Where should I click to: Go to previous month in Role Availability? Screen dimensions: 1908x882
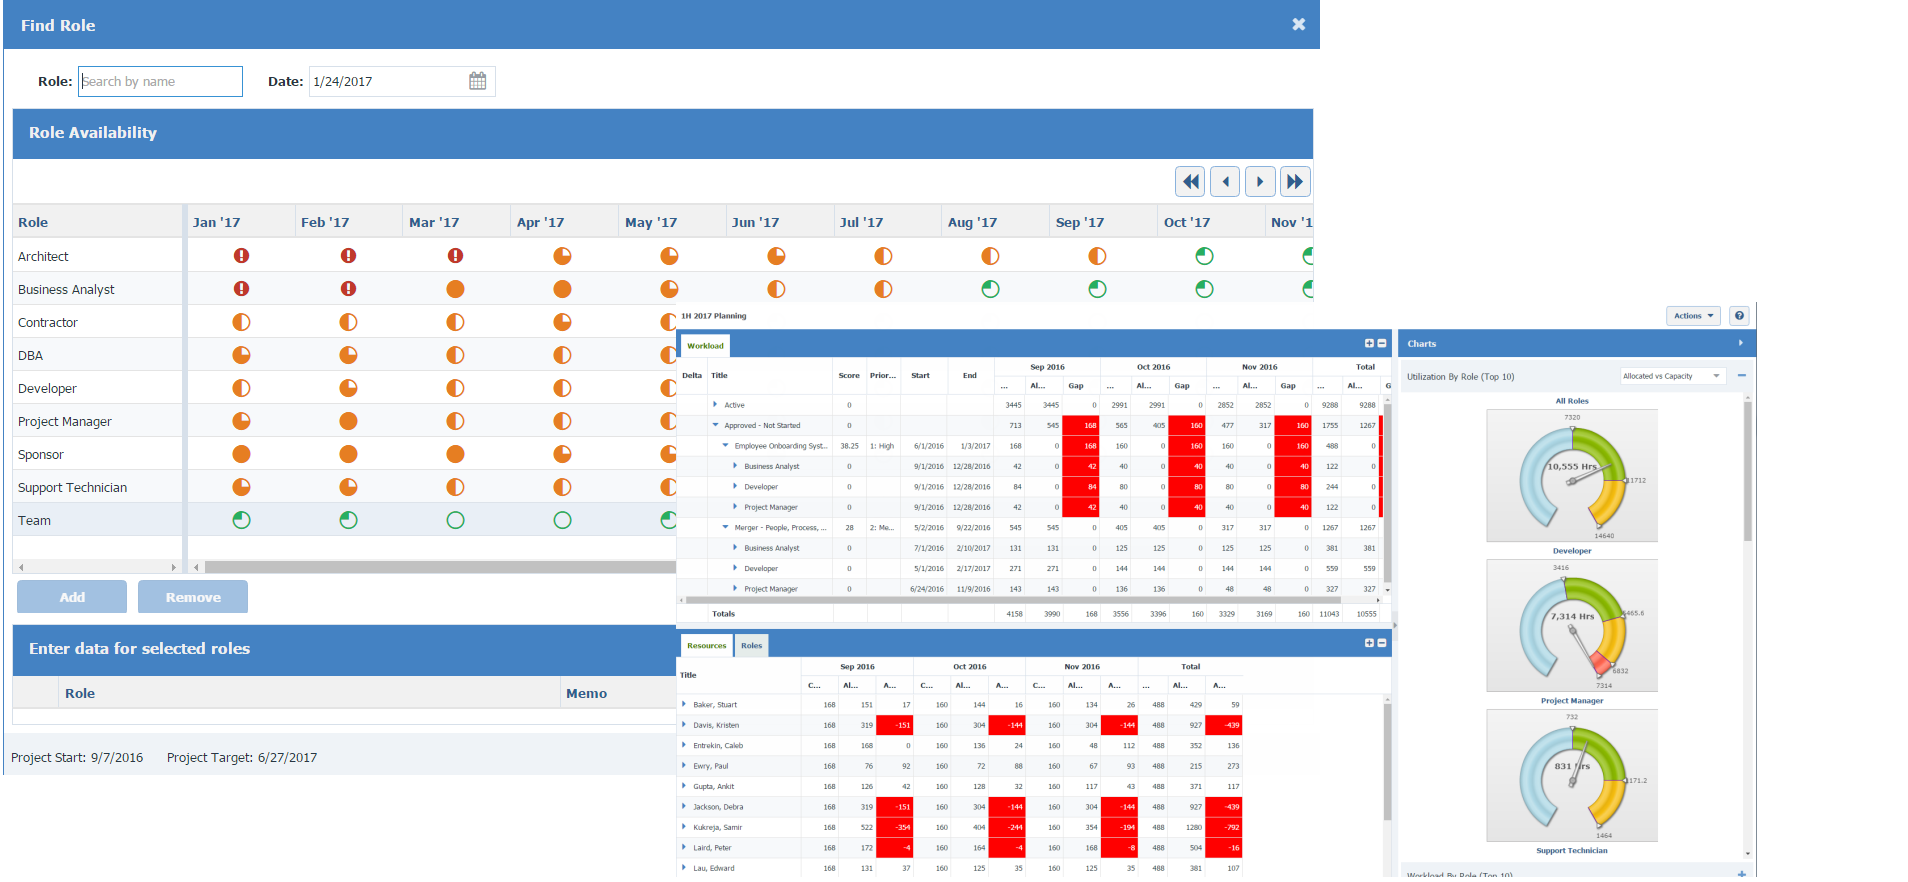click(x=1225, y=181)
